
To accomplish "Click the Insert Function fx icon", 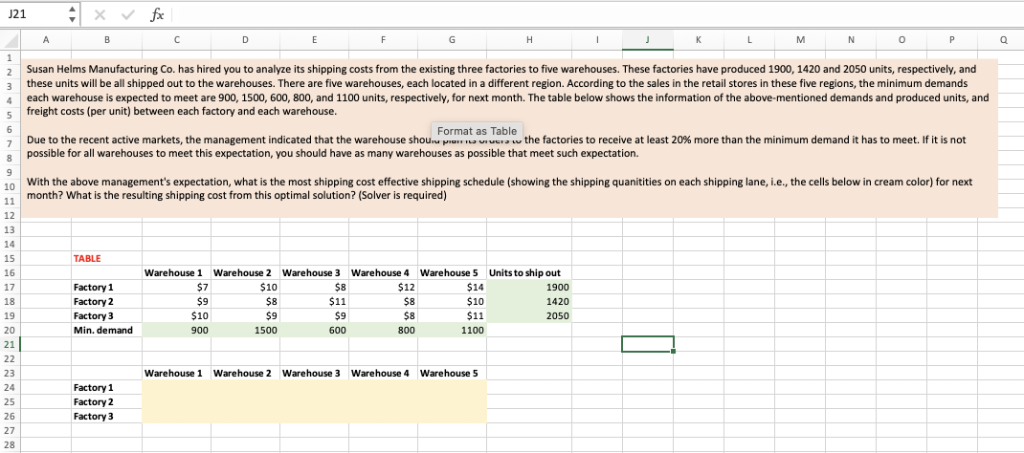I will (156, 14).
